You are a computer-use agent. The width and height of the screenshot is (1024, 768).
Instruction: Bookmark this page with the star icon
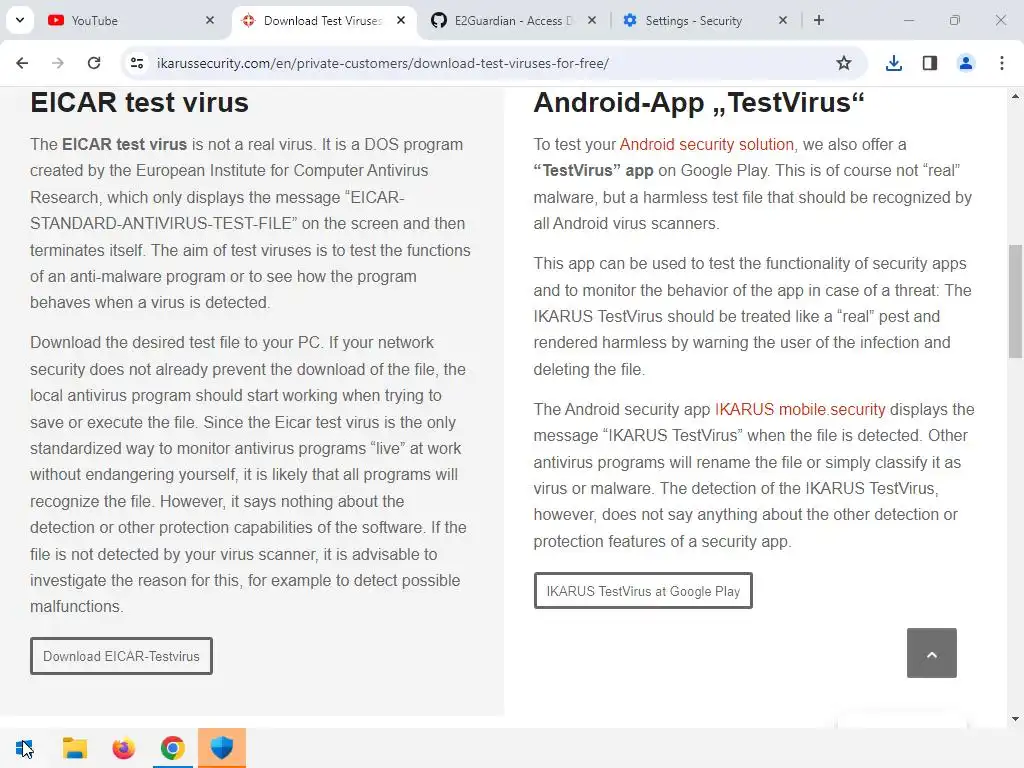pyautogui.click(x=844, y=63)
